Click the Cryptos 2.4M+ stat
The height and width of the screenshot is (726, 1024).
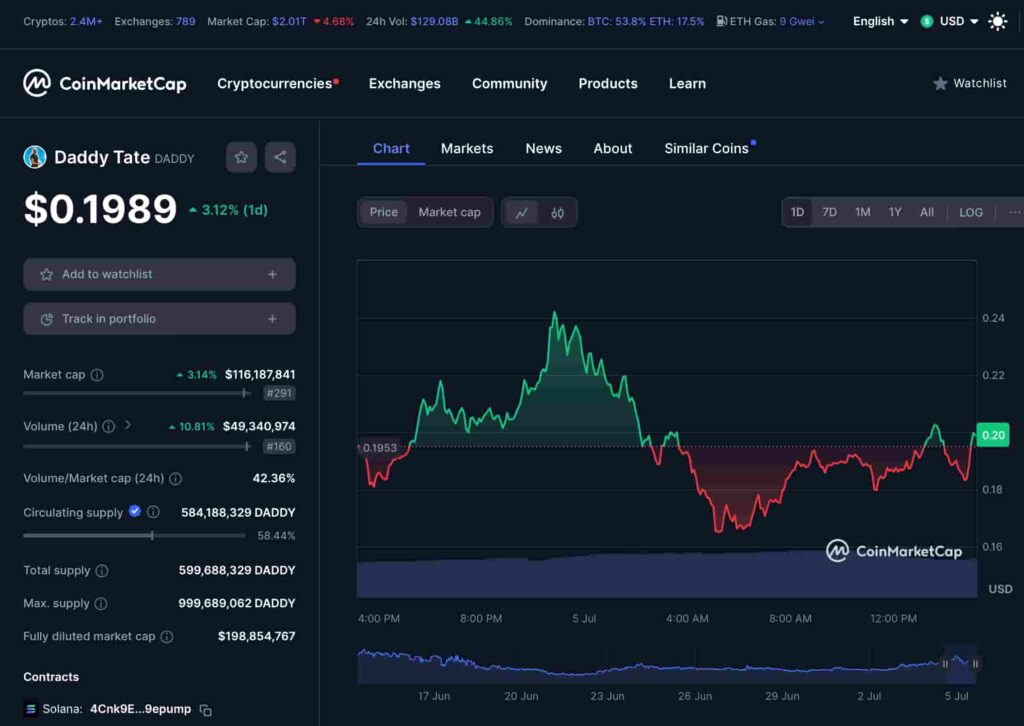[x=63, y=22]
